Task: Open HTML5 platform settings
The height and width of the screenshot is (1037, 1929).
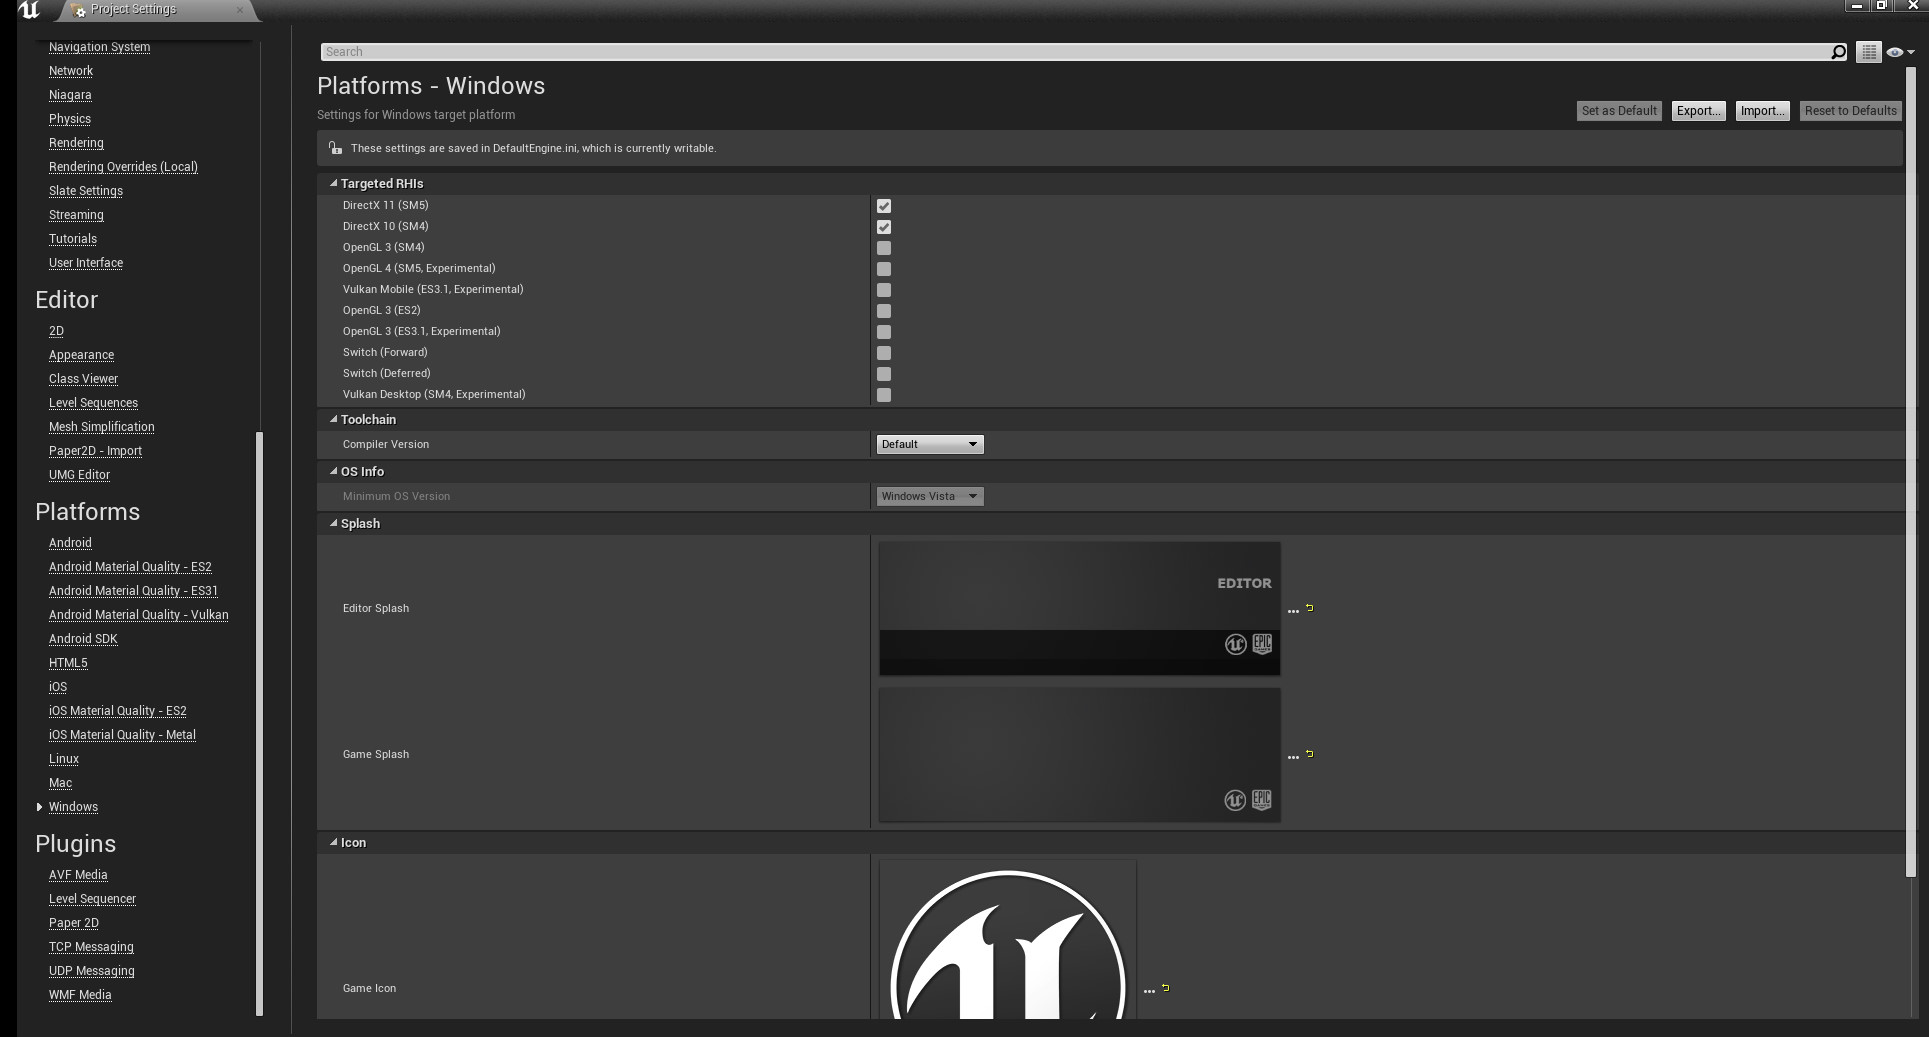Action: (x=68, y=663)
